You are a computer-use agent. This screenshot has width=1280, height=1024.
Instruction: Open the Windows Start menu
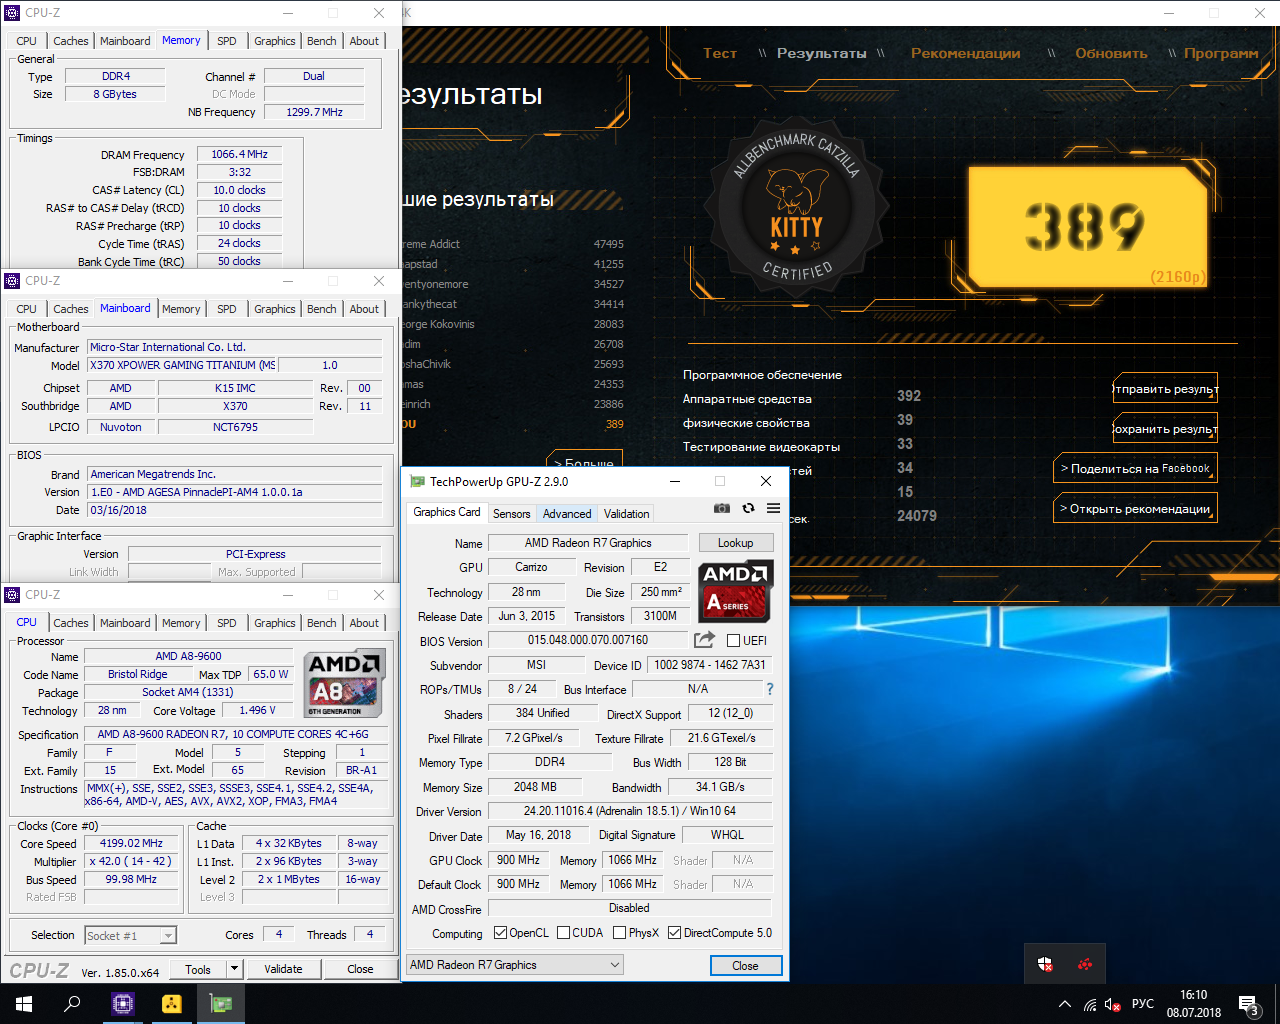[24, 1004]
